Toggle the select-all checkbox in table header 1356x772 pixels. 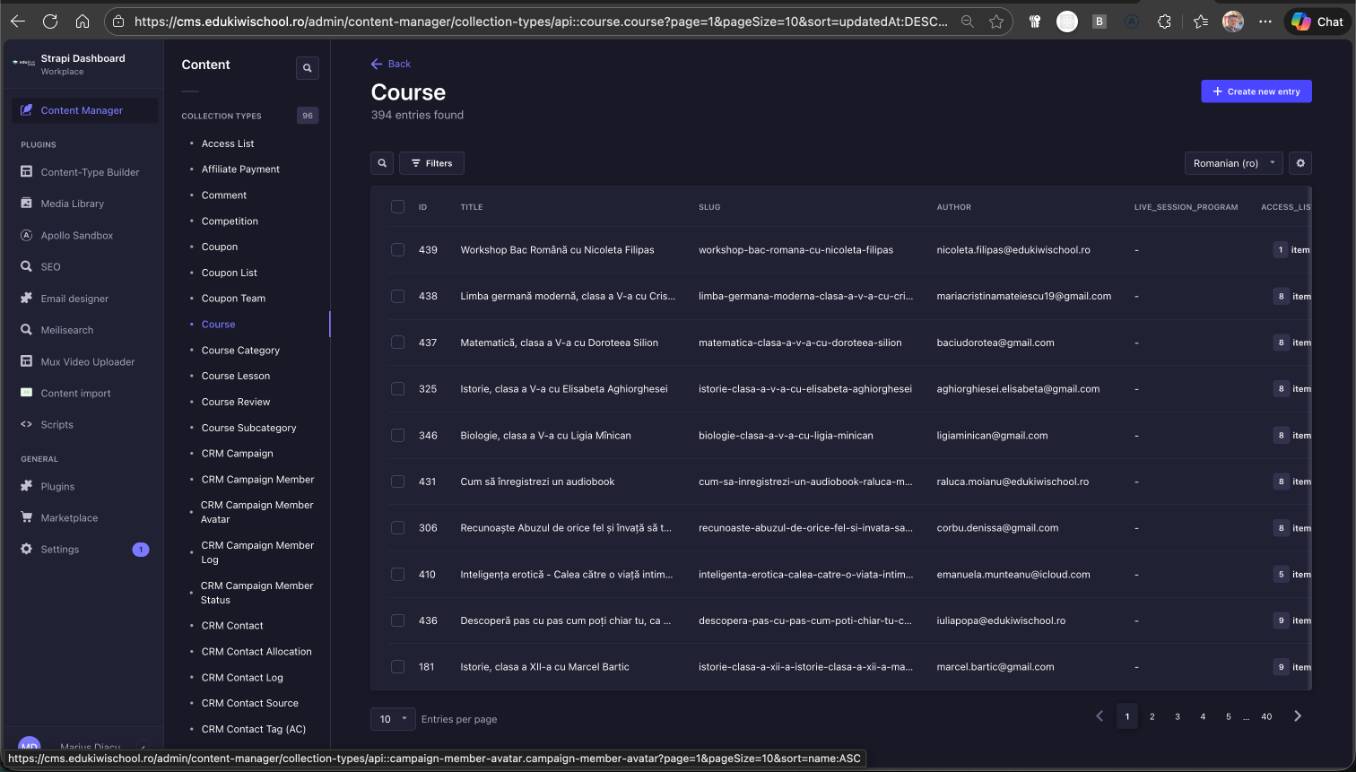pyautogui.click(x=397, y=207)
